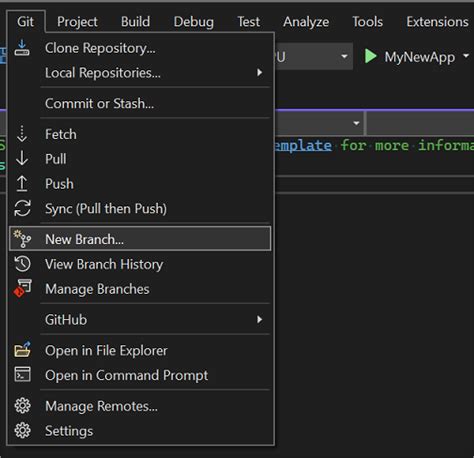Click the Fetch dotted-arrow icon
The height and width of the screenshot is (458, 474).
coord(22,134)
